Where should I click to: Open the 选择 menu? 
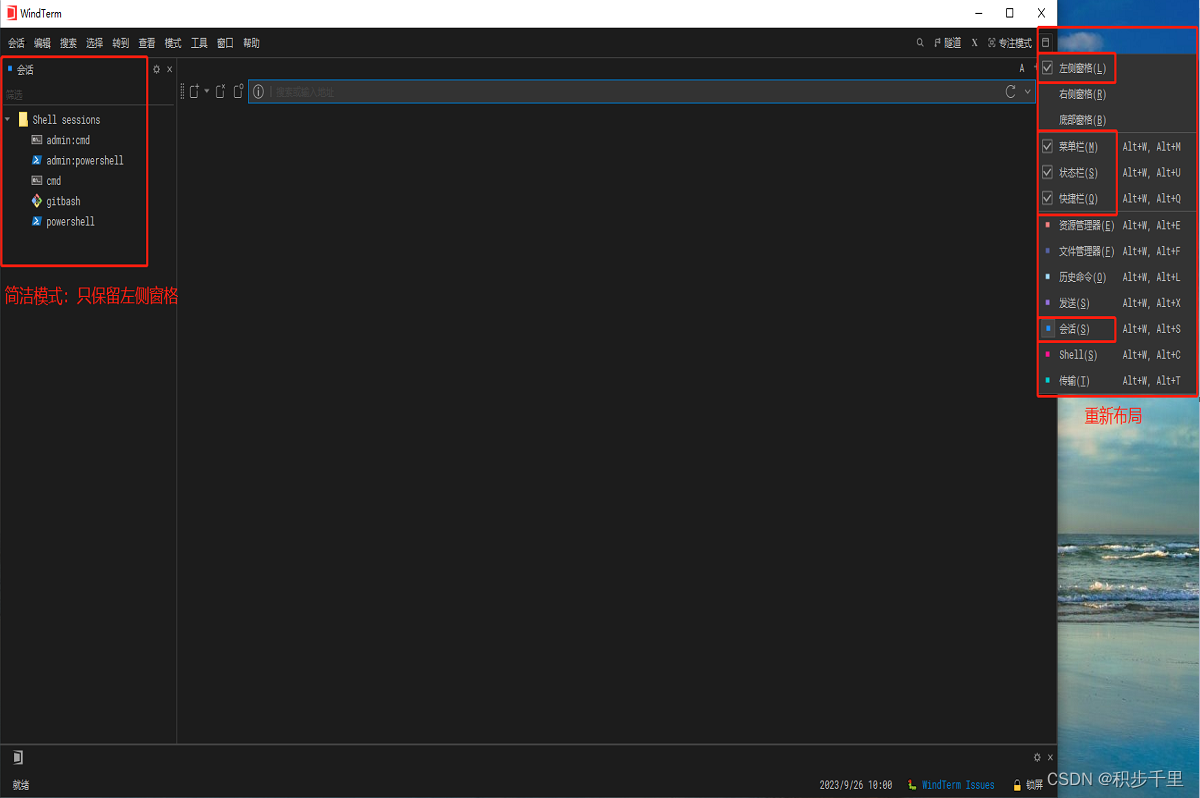pyautogui.click(x=94, y=43)
